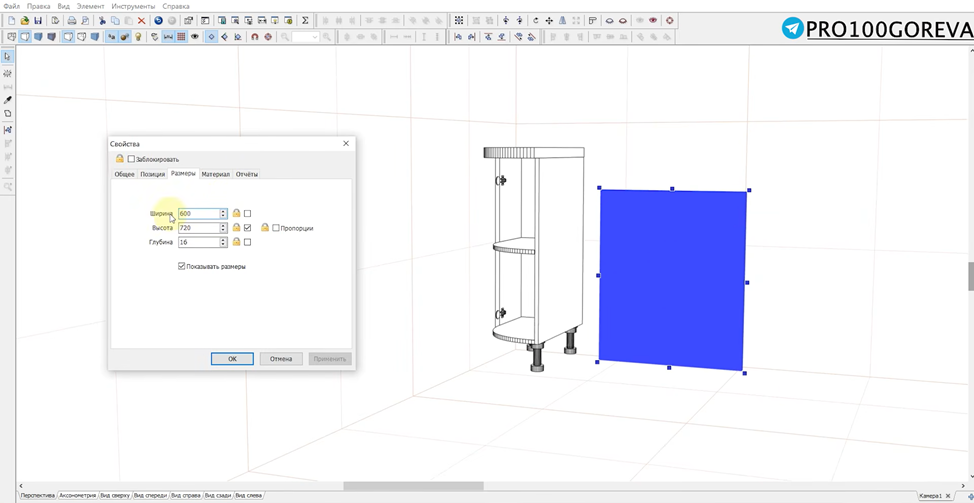The image size is (974, 503).
Task: Open a project via yellow folder icon
Action: (25, 20)
